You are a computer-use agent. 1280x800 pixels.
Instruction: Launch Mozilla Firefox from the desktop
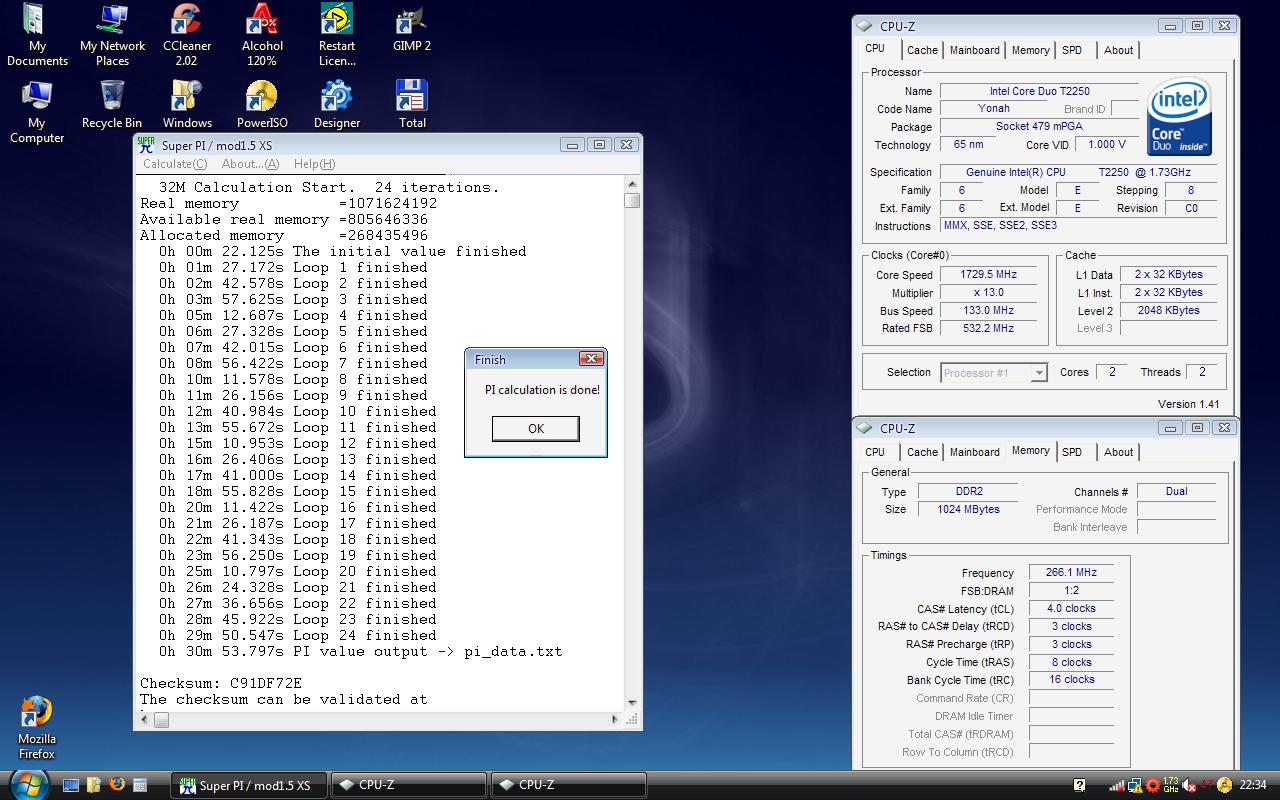[x=37, y=729]
